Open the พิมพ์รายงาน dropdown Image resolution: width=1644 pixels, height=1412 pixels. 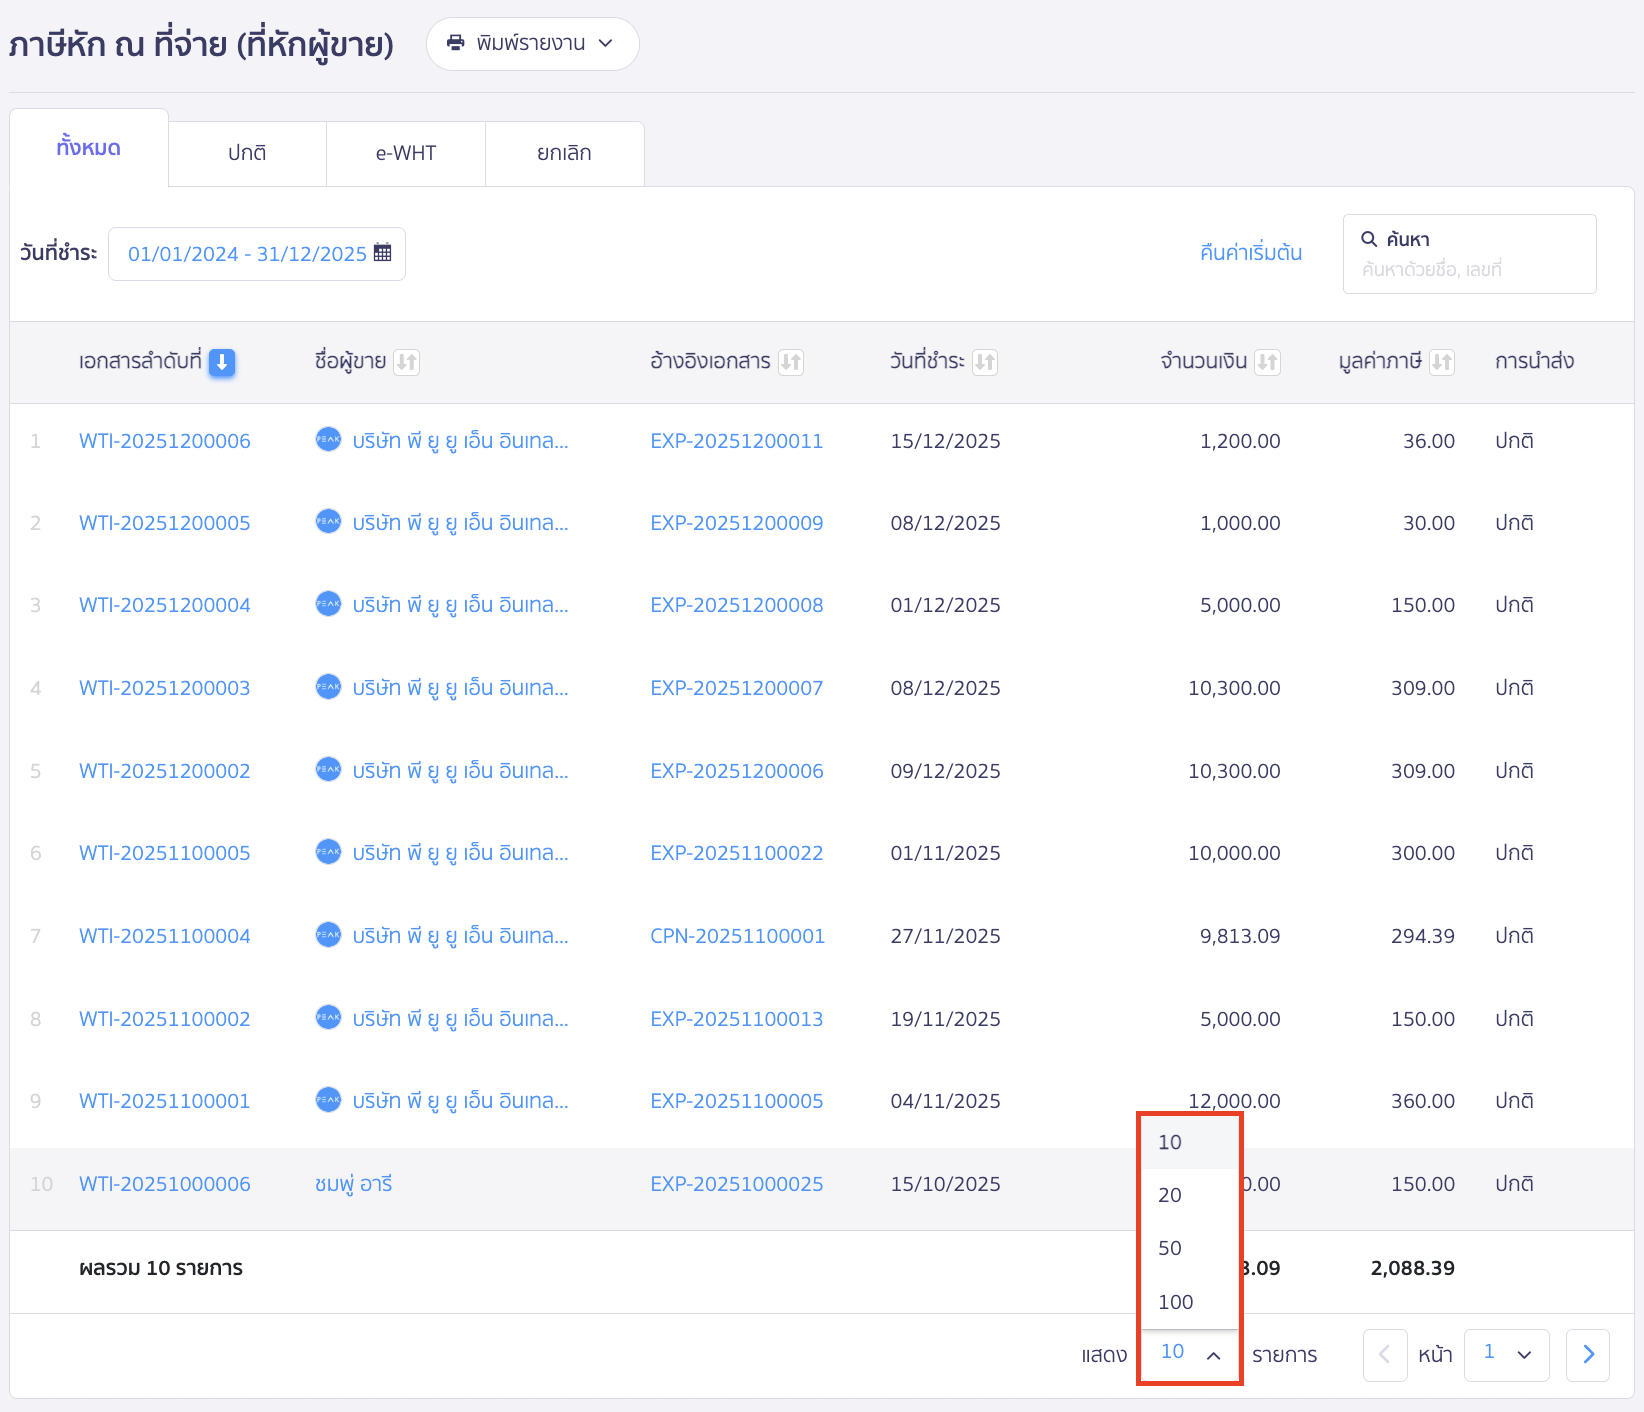click(x=532, y=44)
